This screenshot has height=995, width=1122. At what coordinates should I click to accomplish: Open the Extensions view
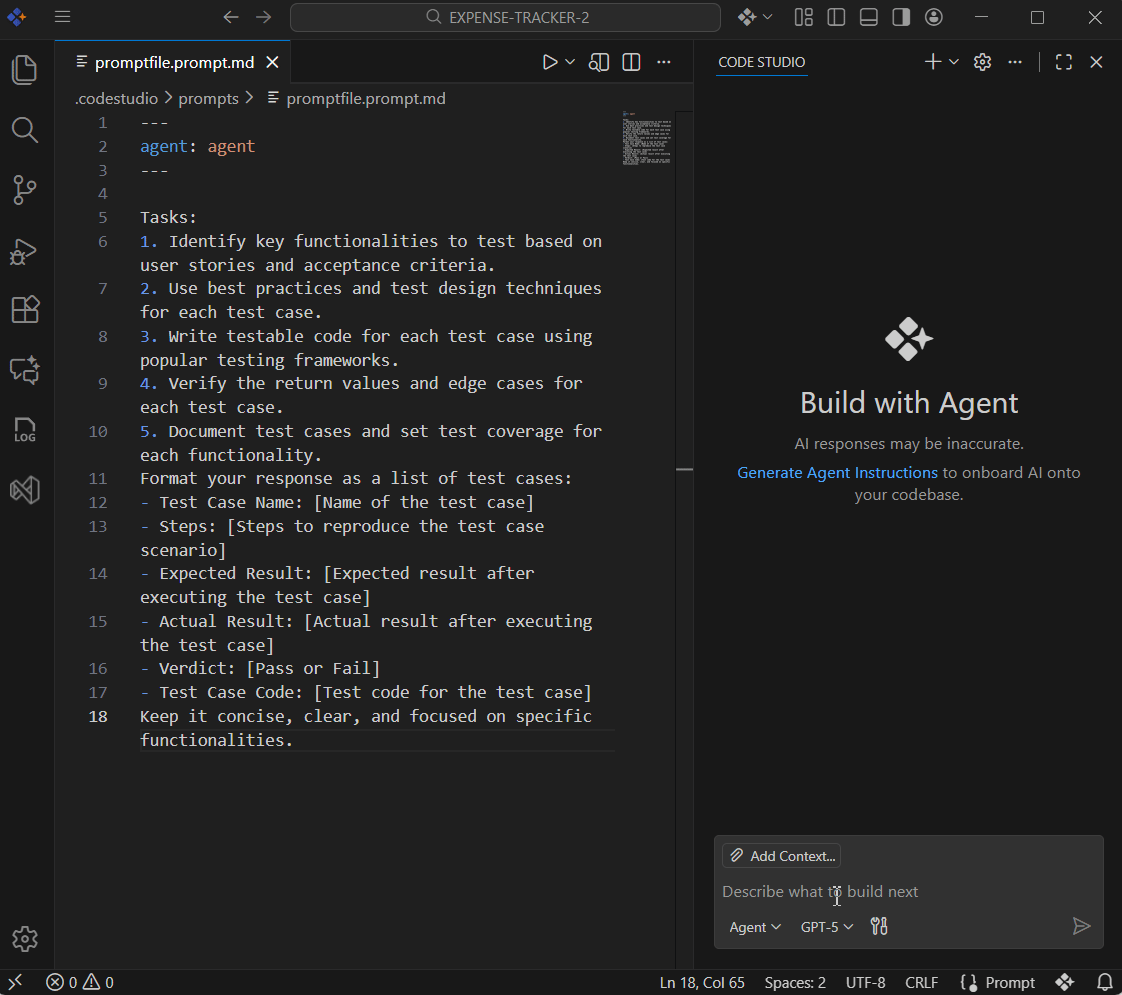pos(24,310)
